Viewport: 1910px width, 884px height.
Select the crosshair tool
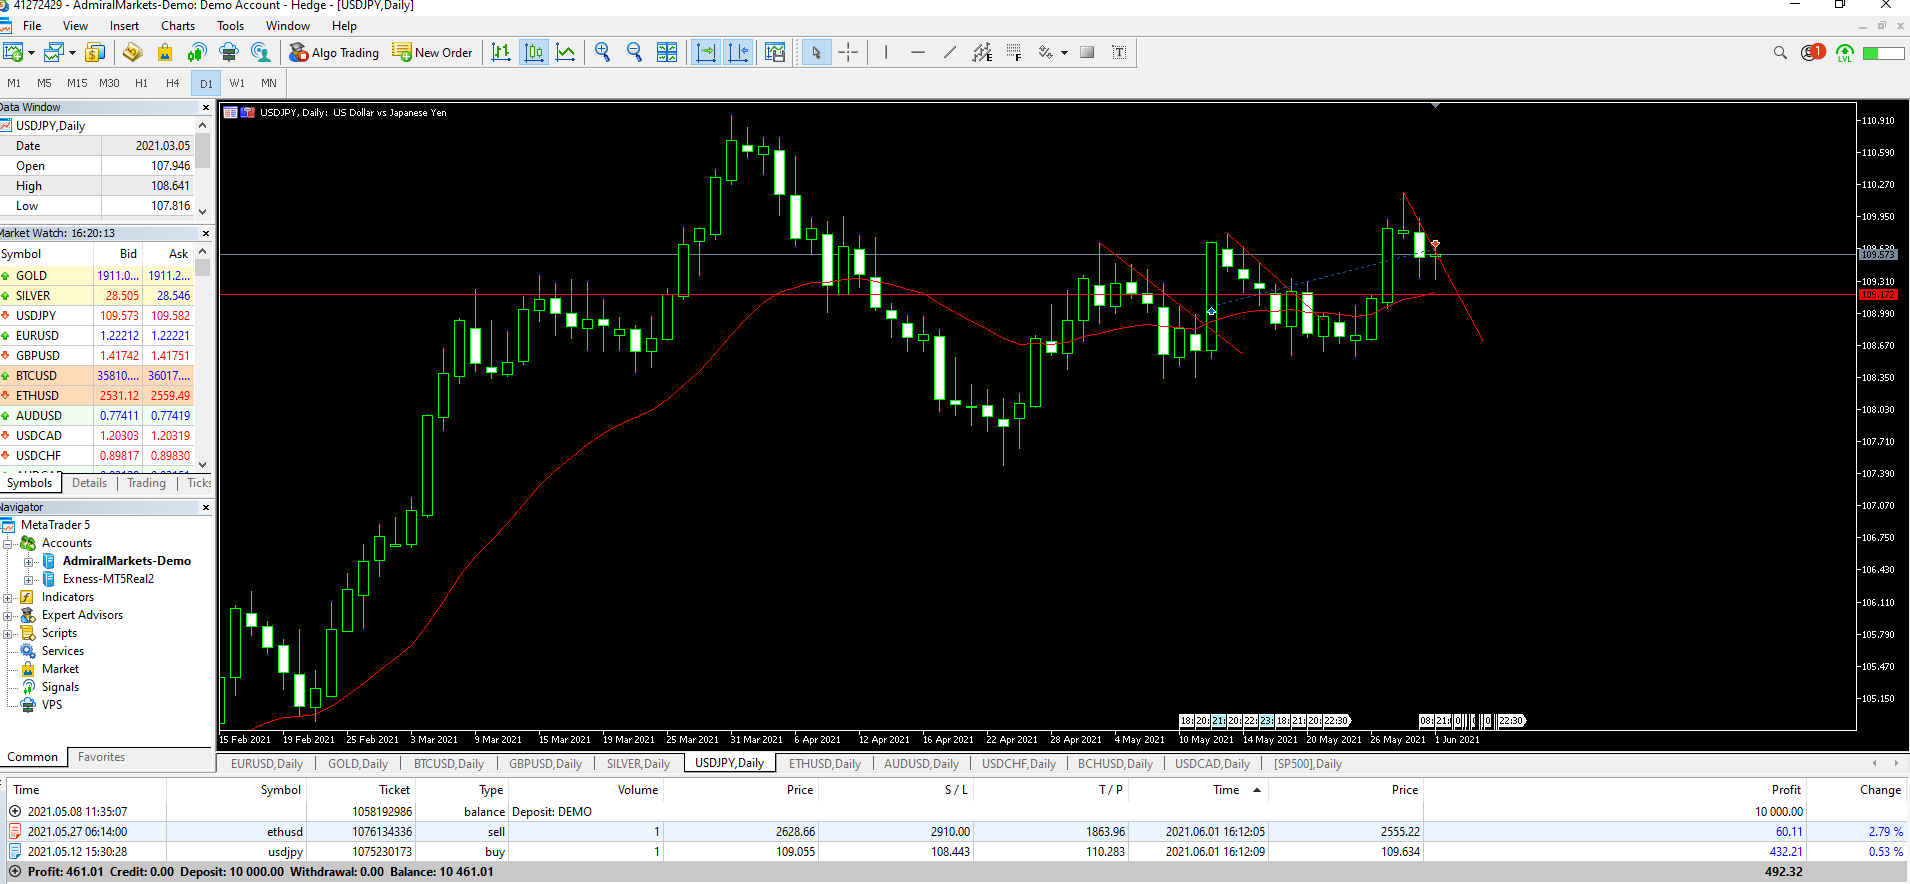(848, 52)
